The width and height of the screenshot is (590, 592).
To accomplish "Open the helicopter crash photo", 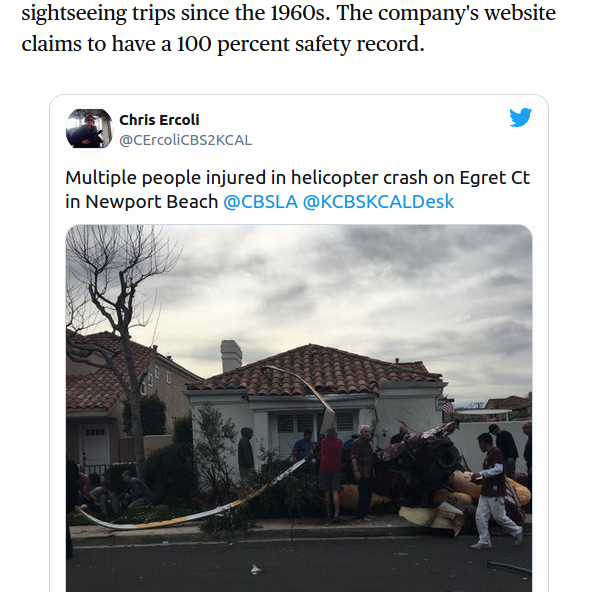I will (299, 408).
